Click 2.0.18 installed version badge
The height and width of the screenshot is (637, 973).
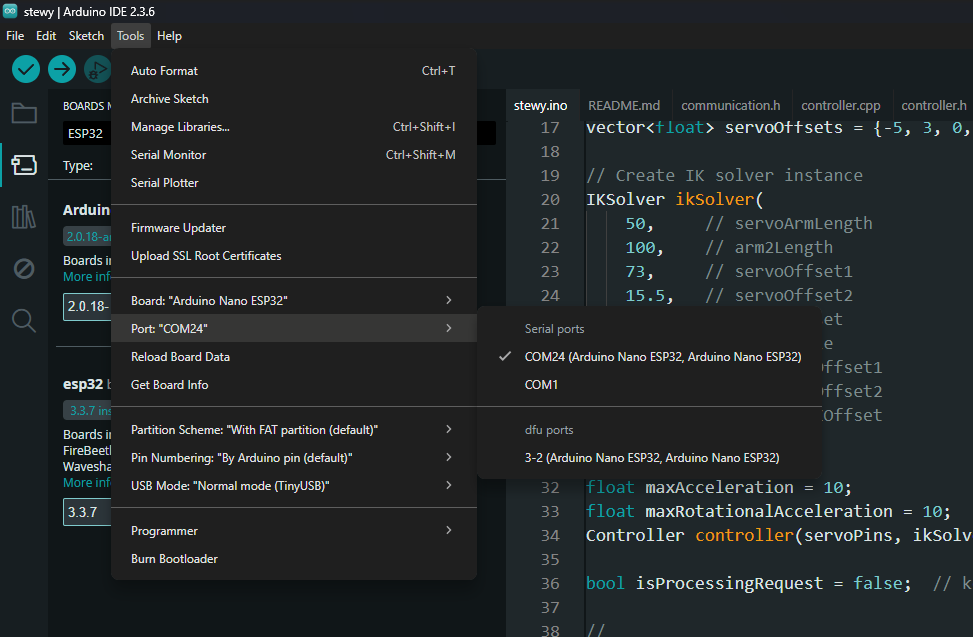[x=88, y=236]
